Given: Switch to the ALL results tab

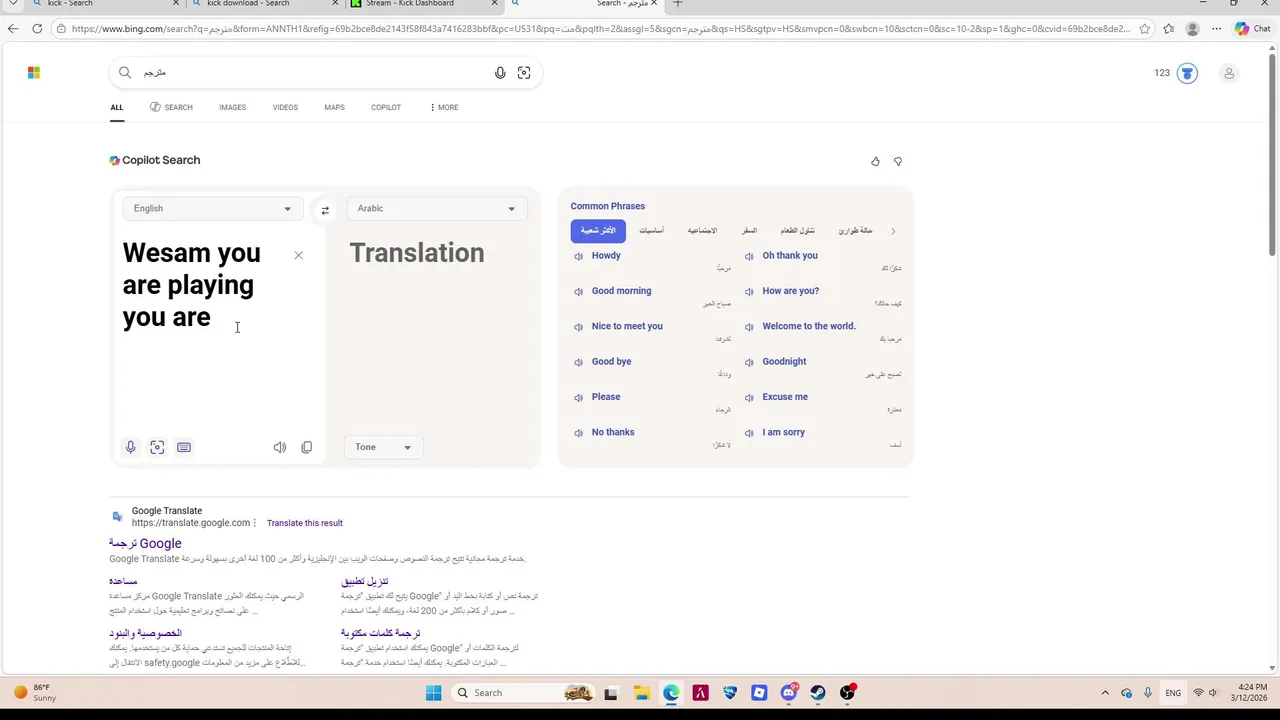Looking at the screenshot, I should coord(117,107).
